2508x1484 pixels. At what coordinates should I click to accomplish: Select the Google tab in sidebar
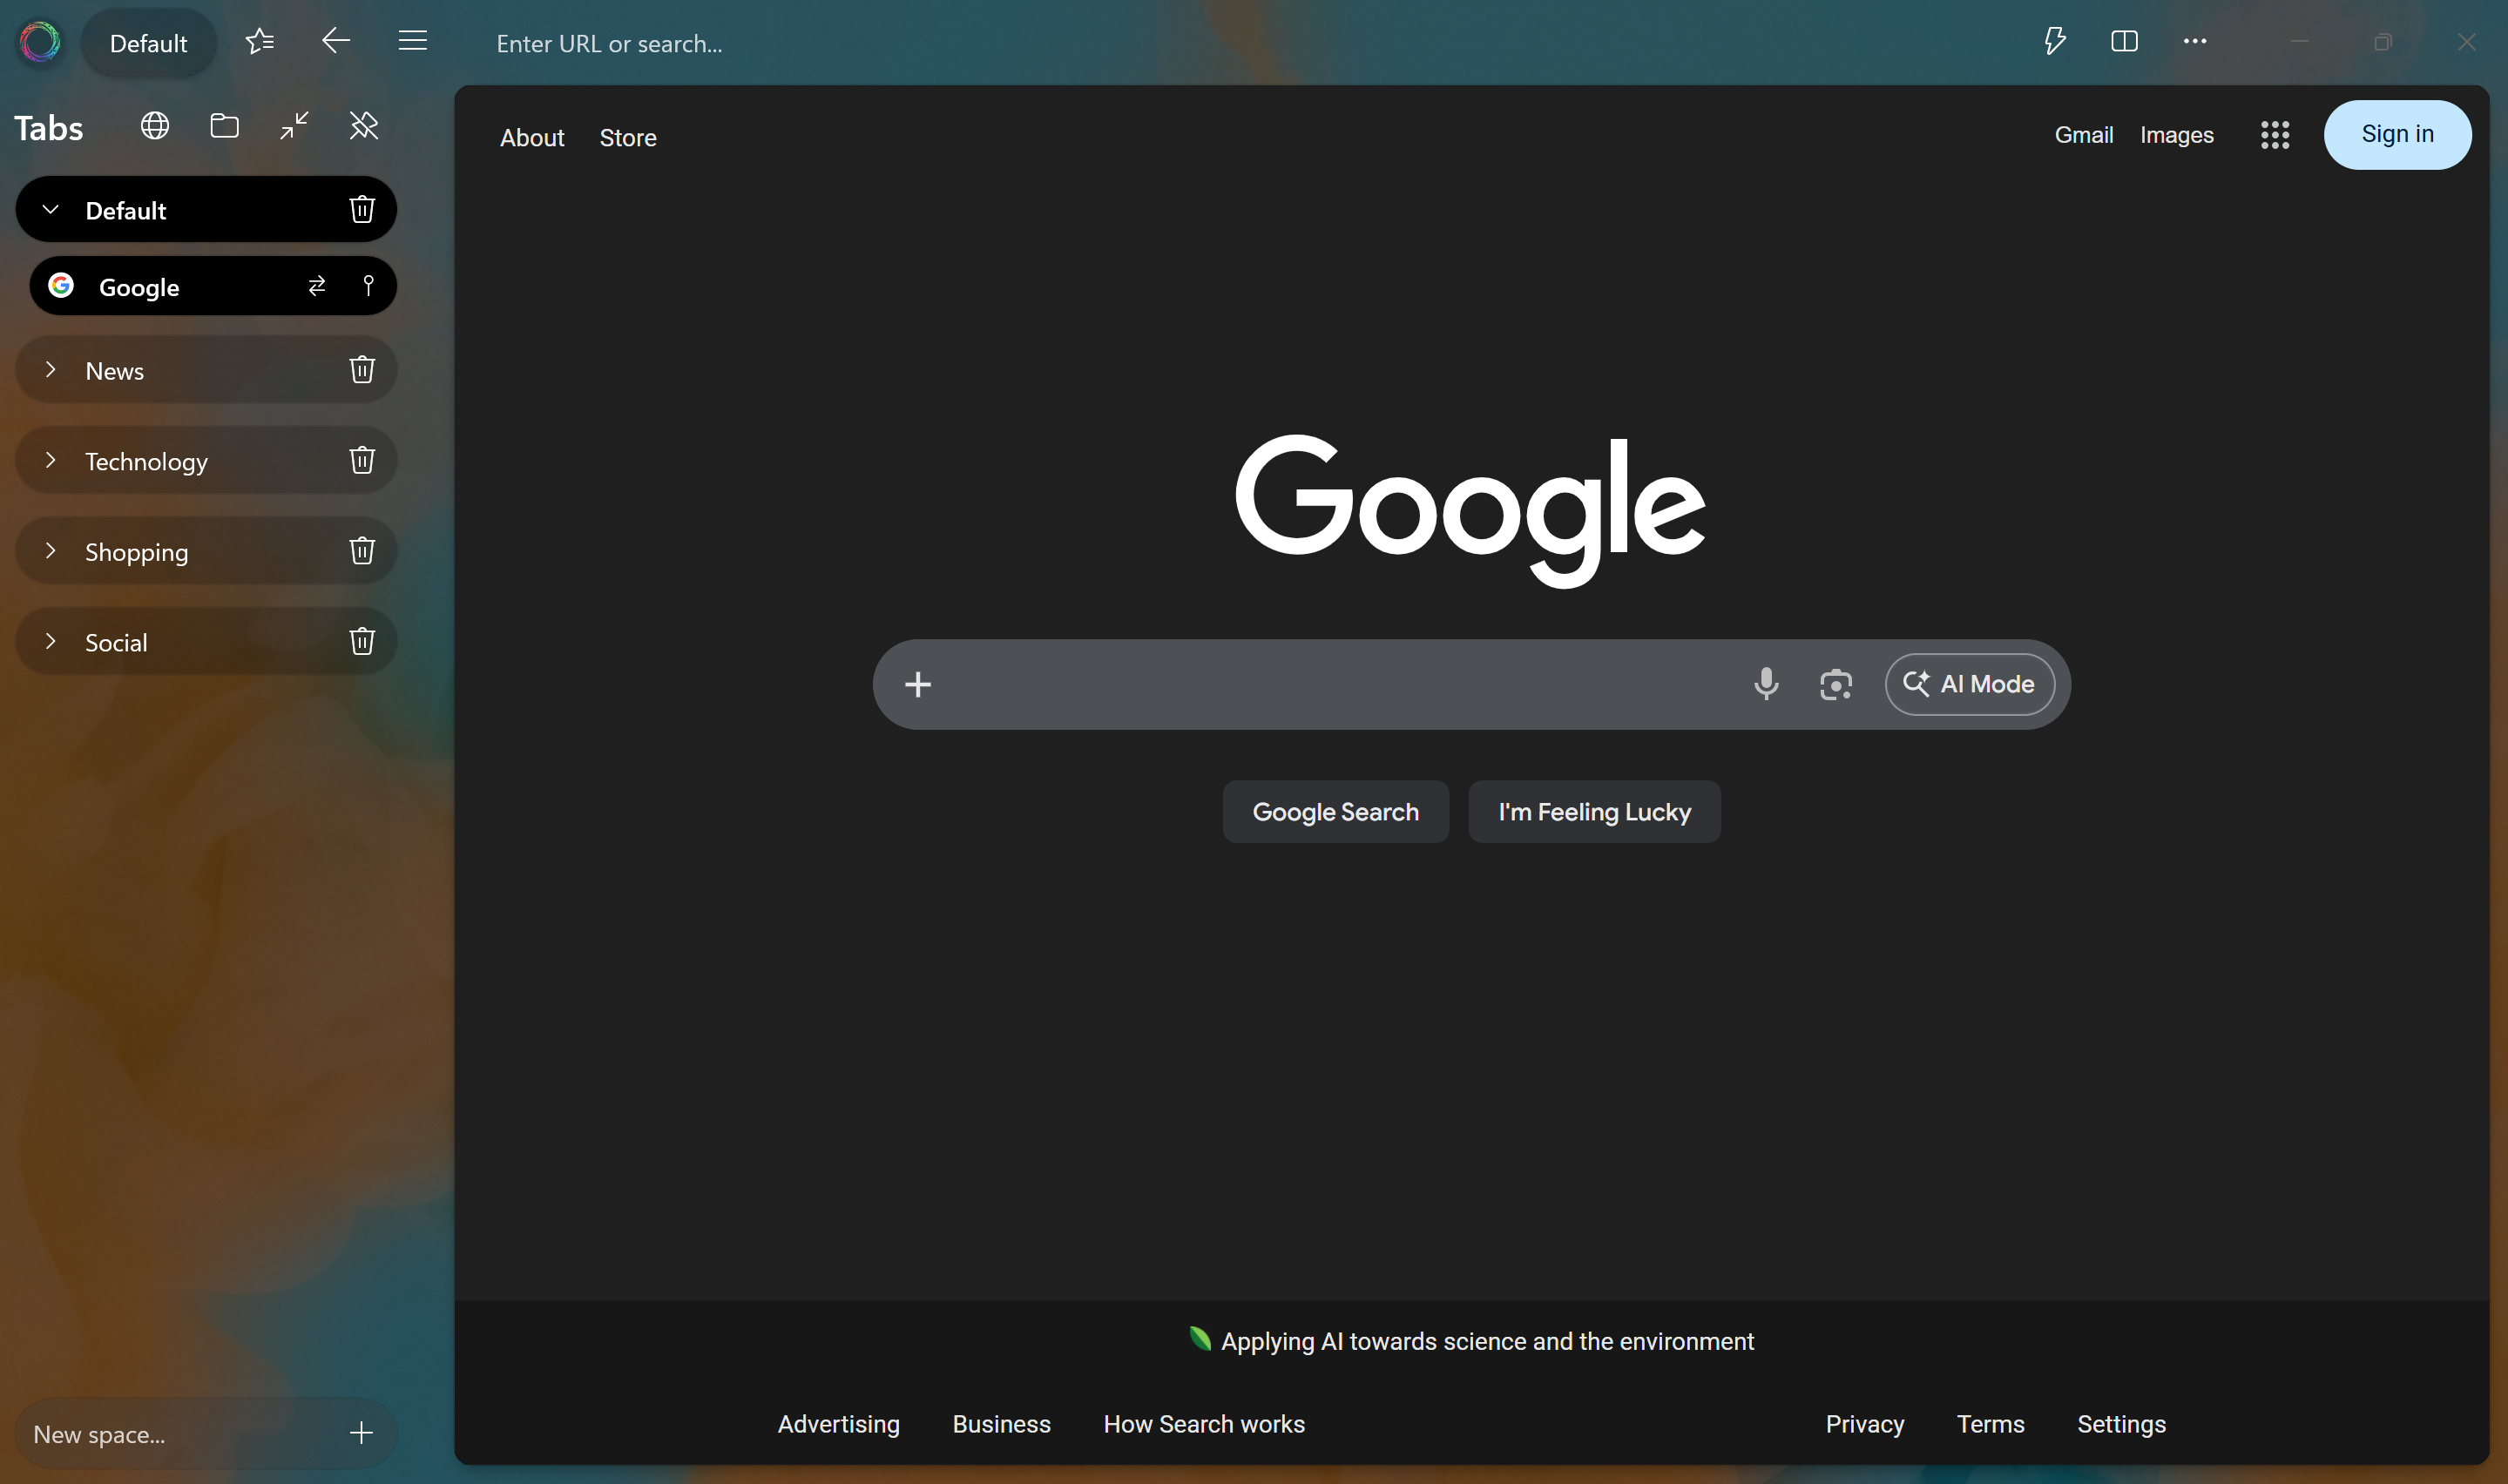pos(213,287)
